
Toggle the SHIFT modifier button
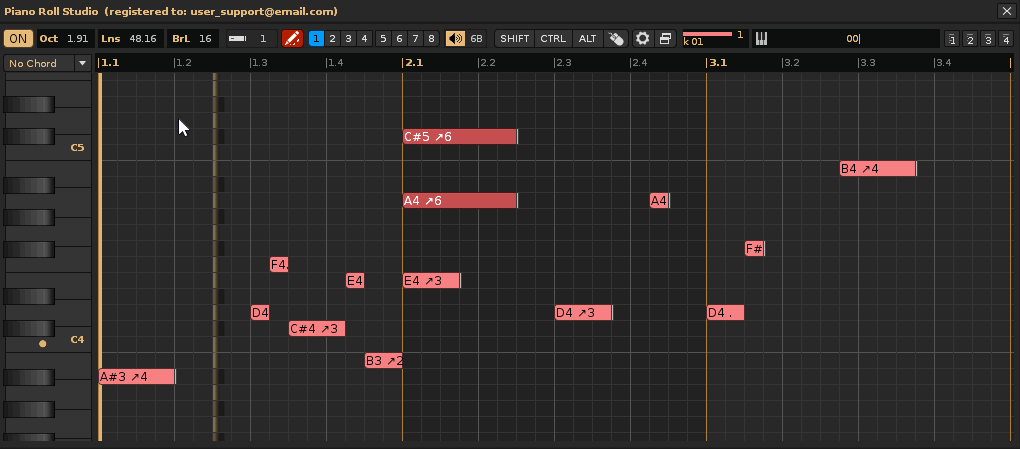coord(515,39)
